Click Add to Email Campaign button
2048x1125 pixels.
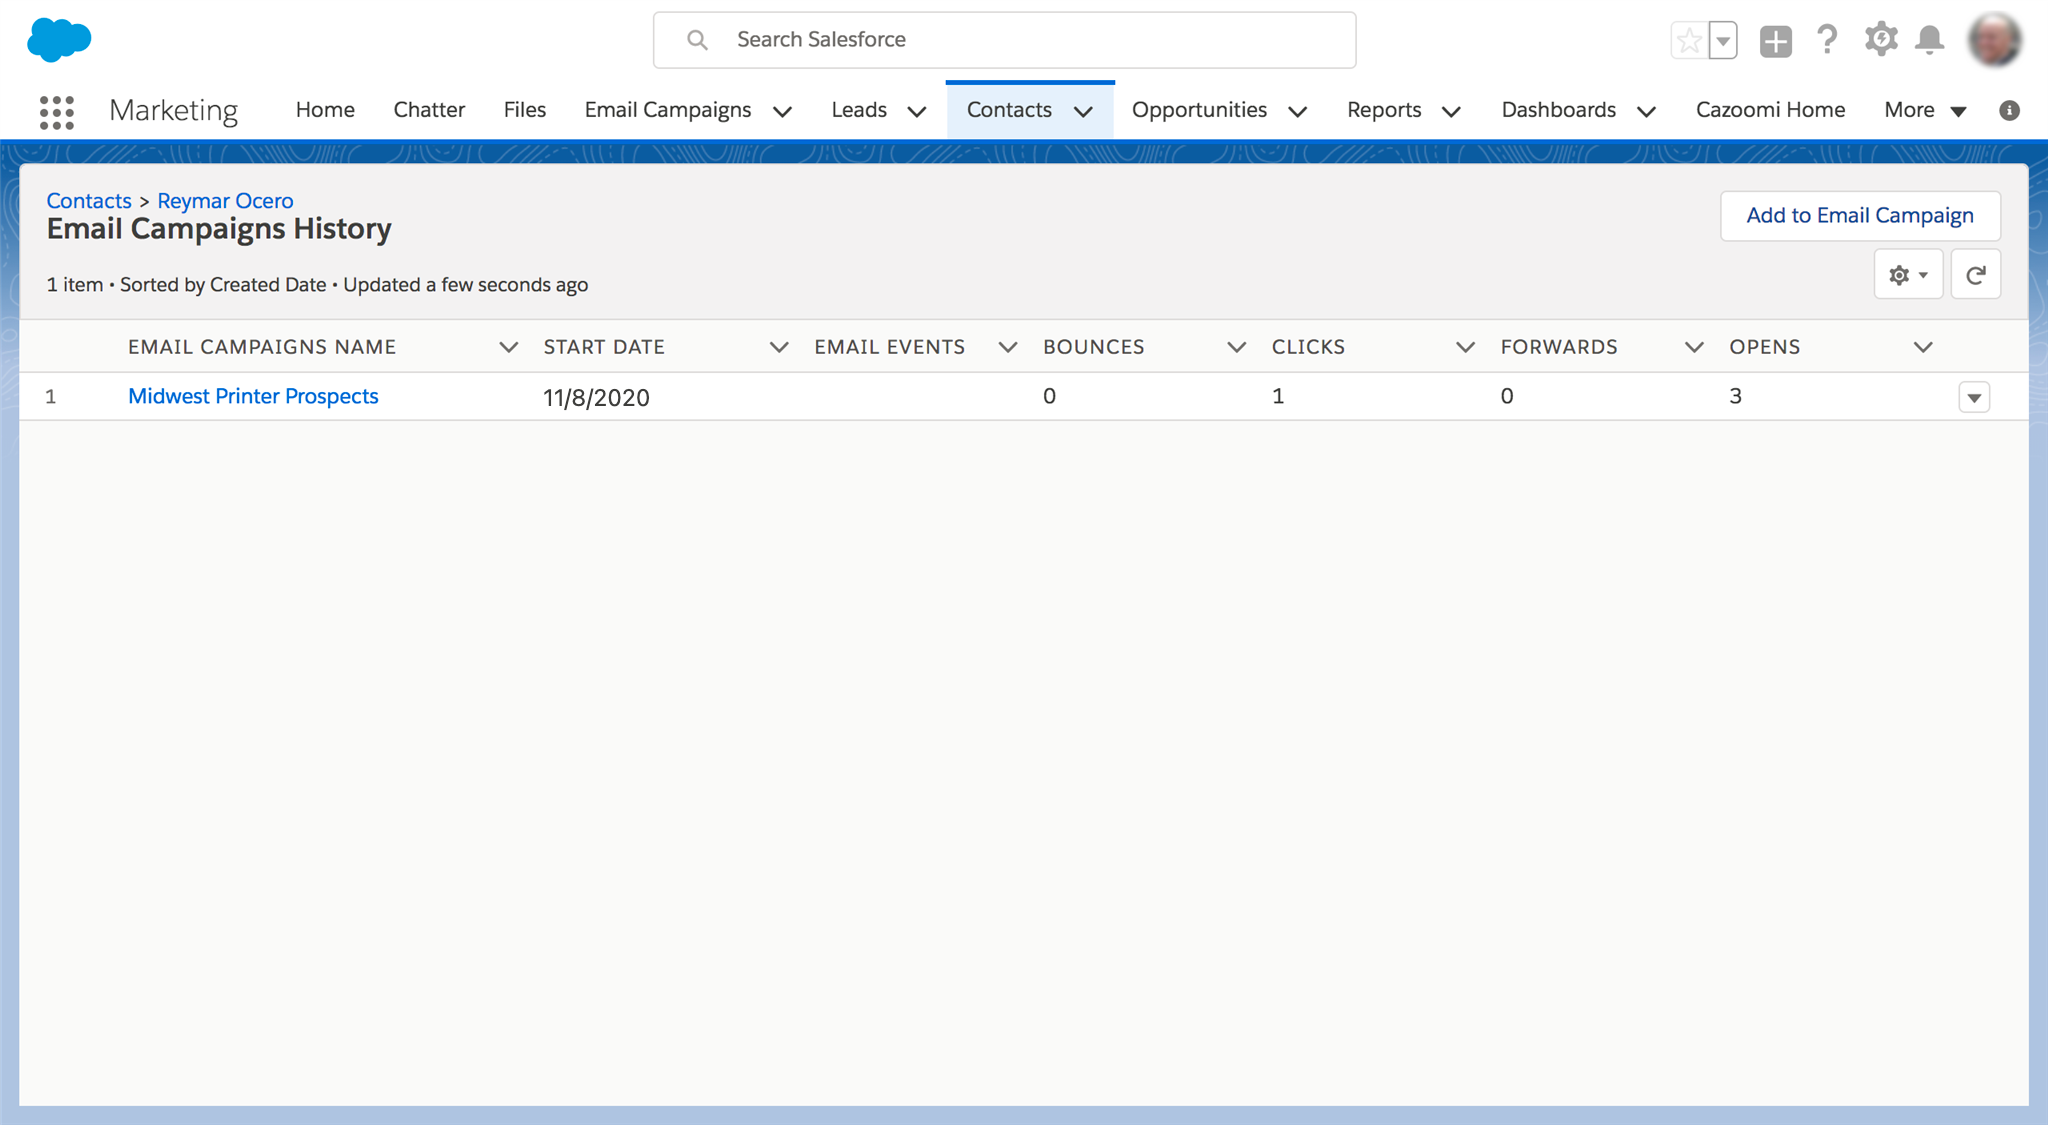[1859, 215]
